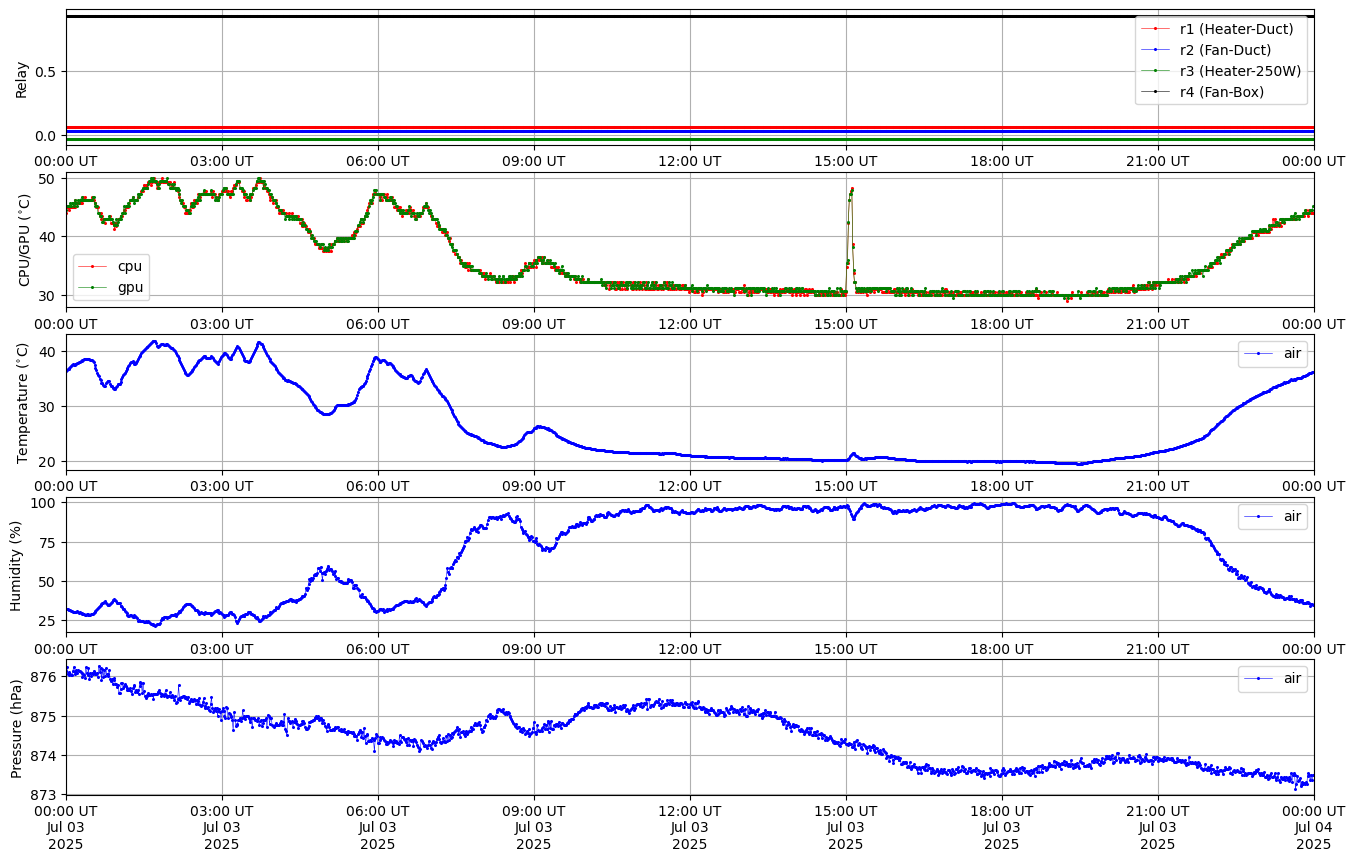This screenshot has height=861, width=1355.
Task: Select the Temperature (°C) axis label
Action: [24, 402]
